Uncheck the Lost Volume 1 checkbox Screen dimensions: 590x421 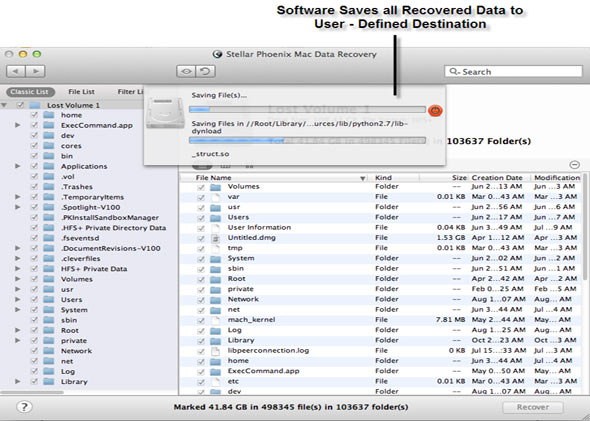[20, 105]
